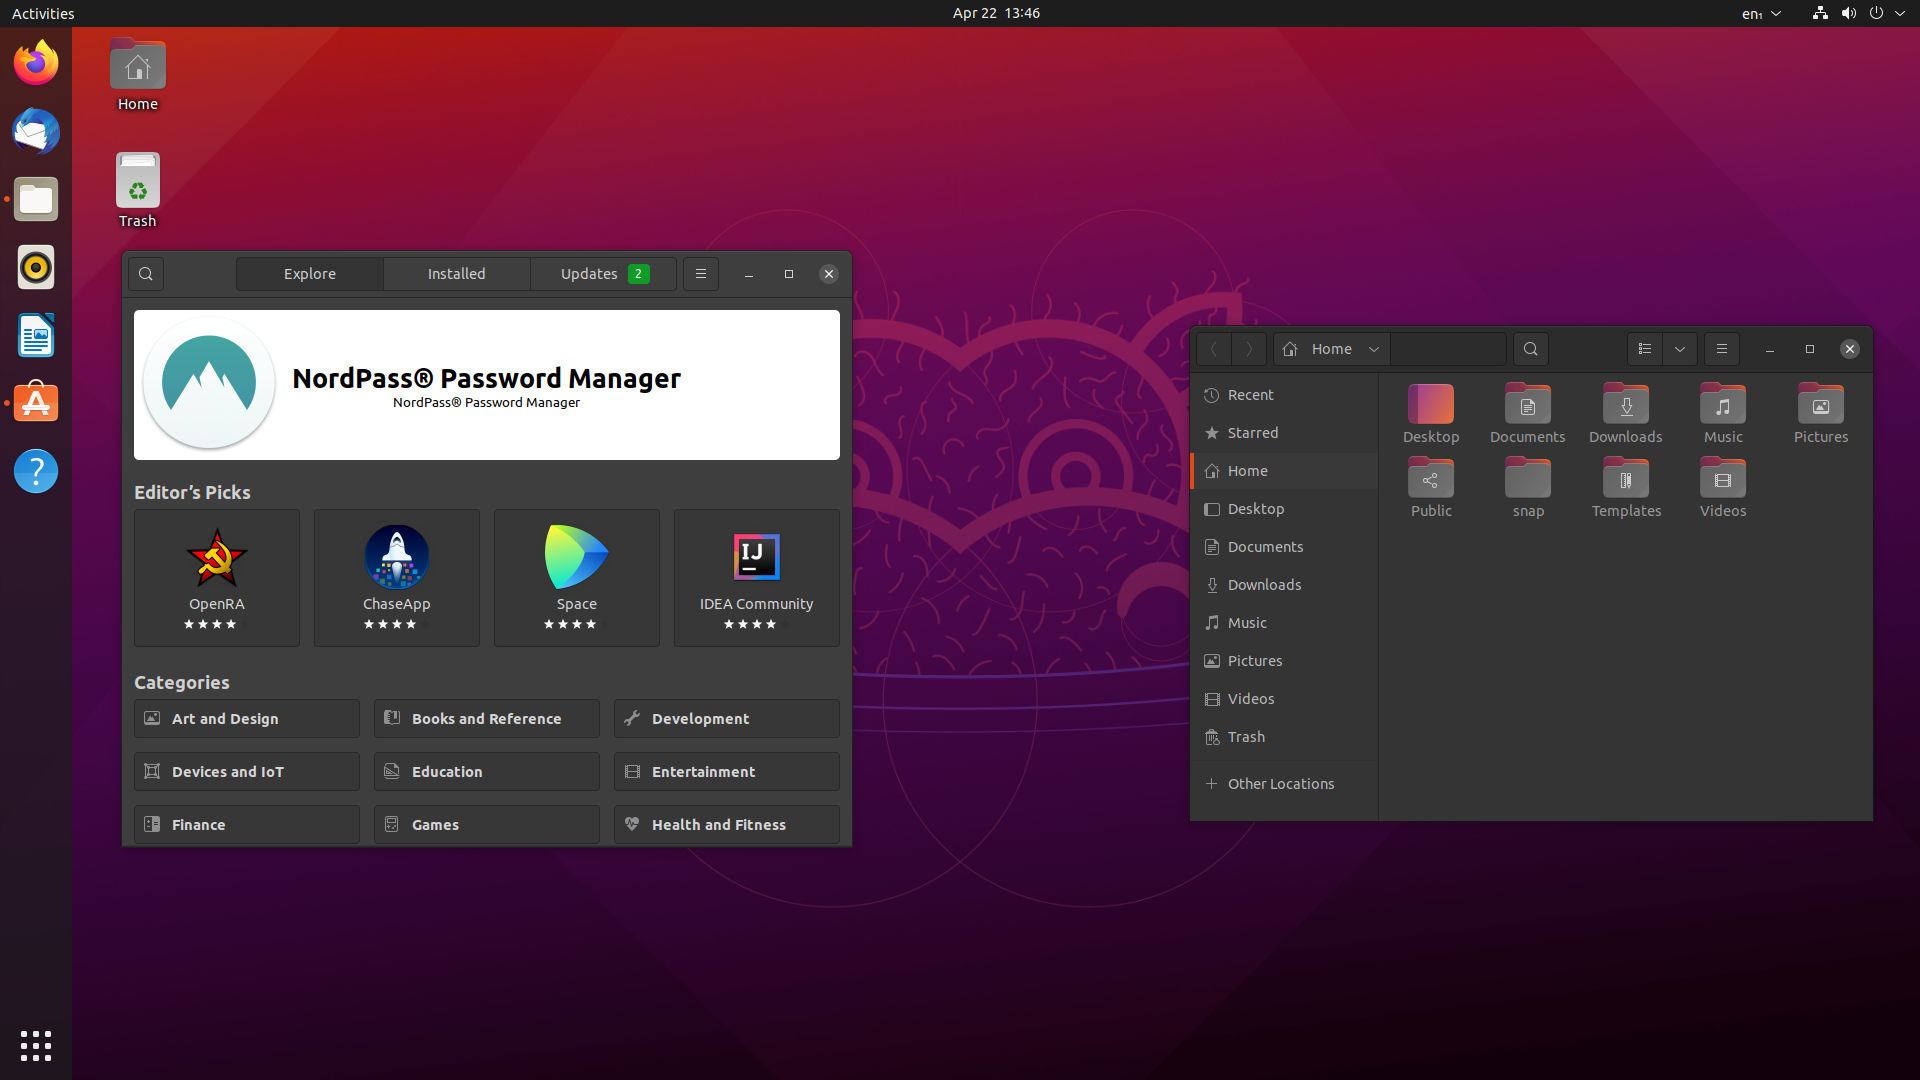Image resolution: width=1920 pixels, height=1080 pixels.
Task: Switch to Explore tab
Action: tap(310, 274)
